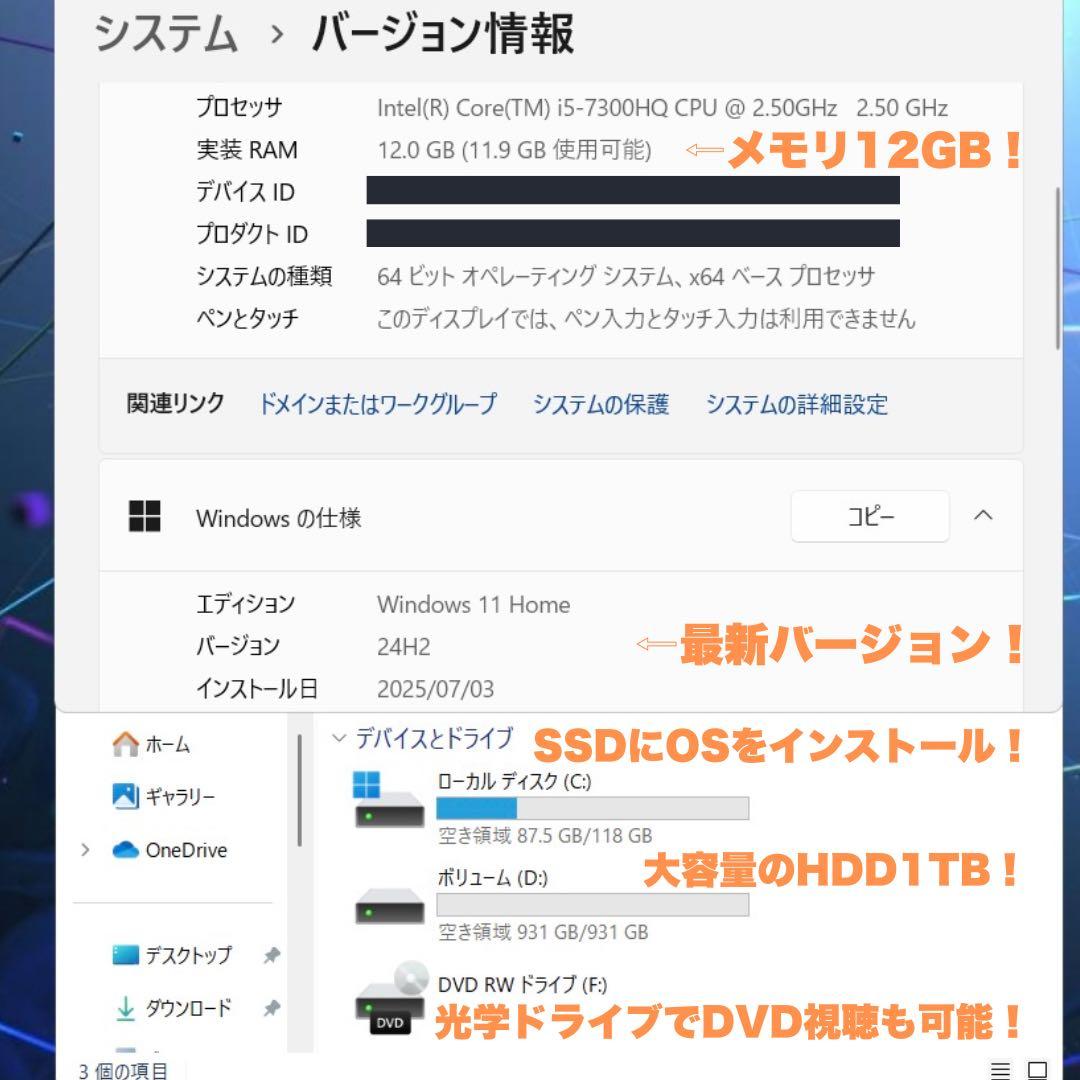This screenshot has width=1080, height=1080.
Task: Click the 3 個の項目 status text
Action: [123, 1070]
